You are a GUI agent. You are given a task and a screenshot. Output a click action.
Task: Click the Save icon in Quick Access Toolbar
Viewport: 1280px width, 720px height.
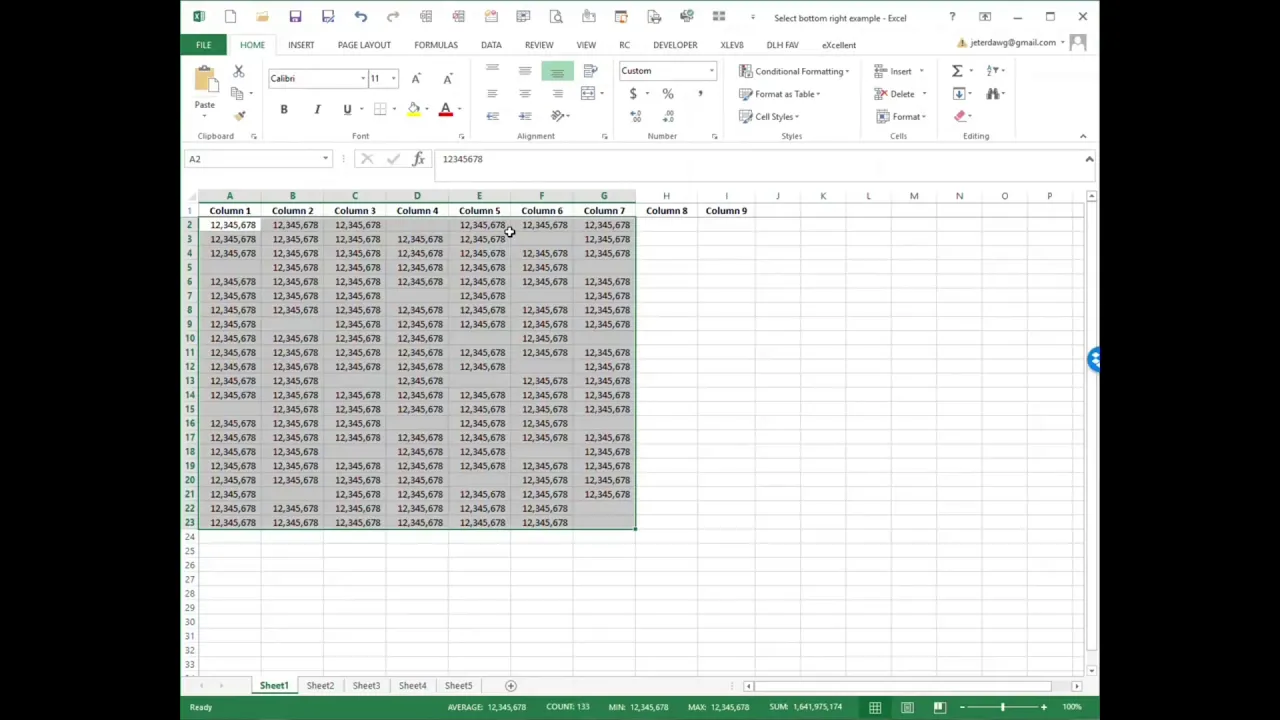[295, 17]
